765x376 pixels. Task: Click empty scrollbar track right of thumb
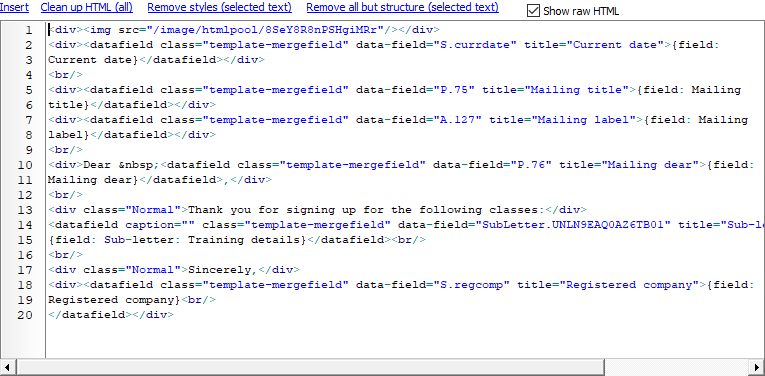676,367
